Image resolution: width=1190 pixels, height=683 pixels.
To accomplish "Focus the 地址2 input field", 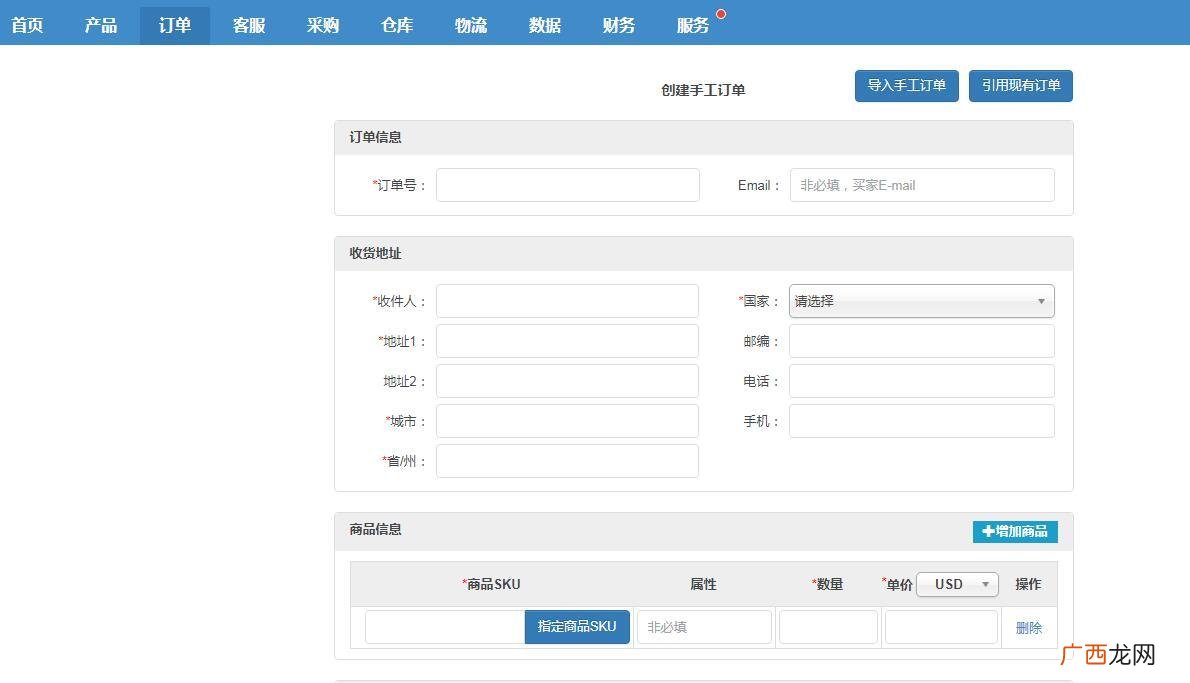I will coord(568,381).
